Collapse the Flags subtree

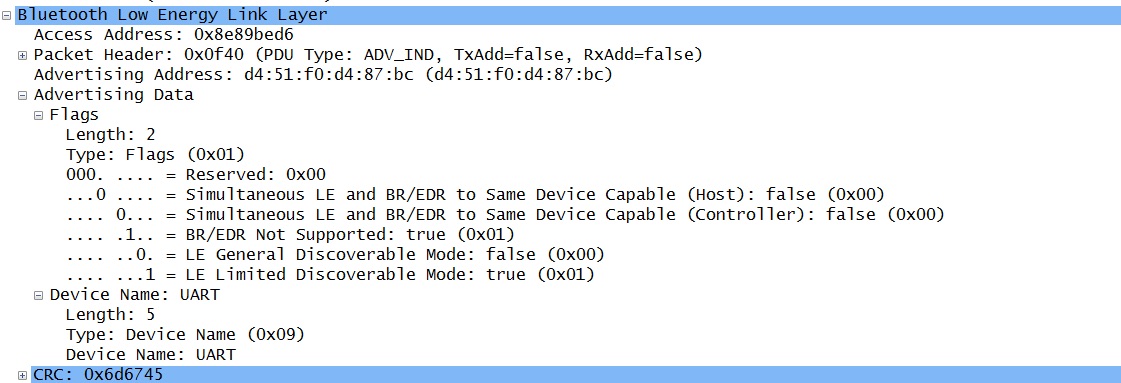(39, 115)
